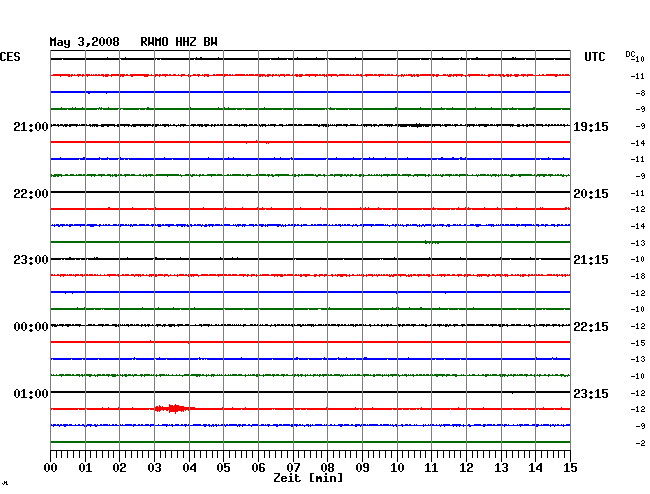
Task: Click minute 08 on the time axis
Action: click(327, 468)
